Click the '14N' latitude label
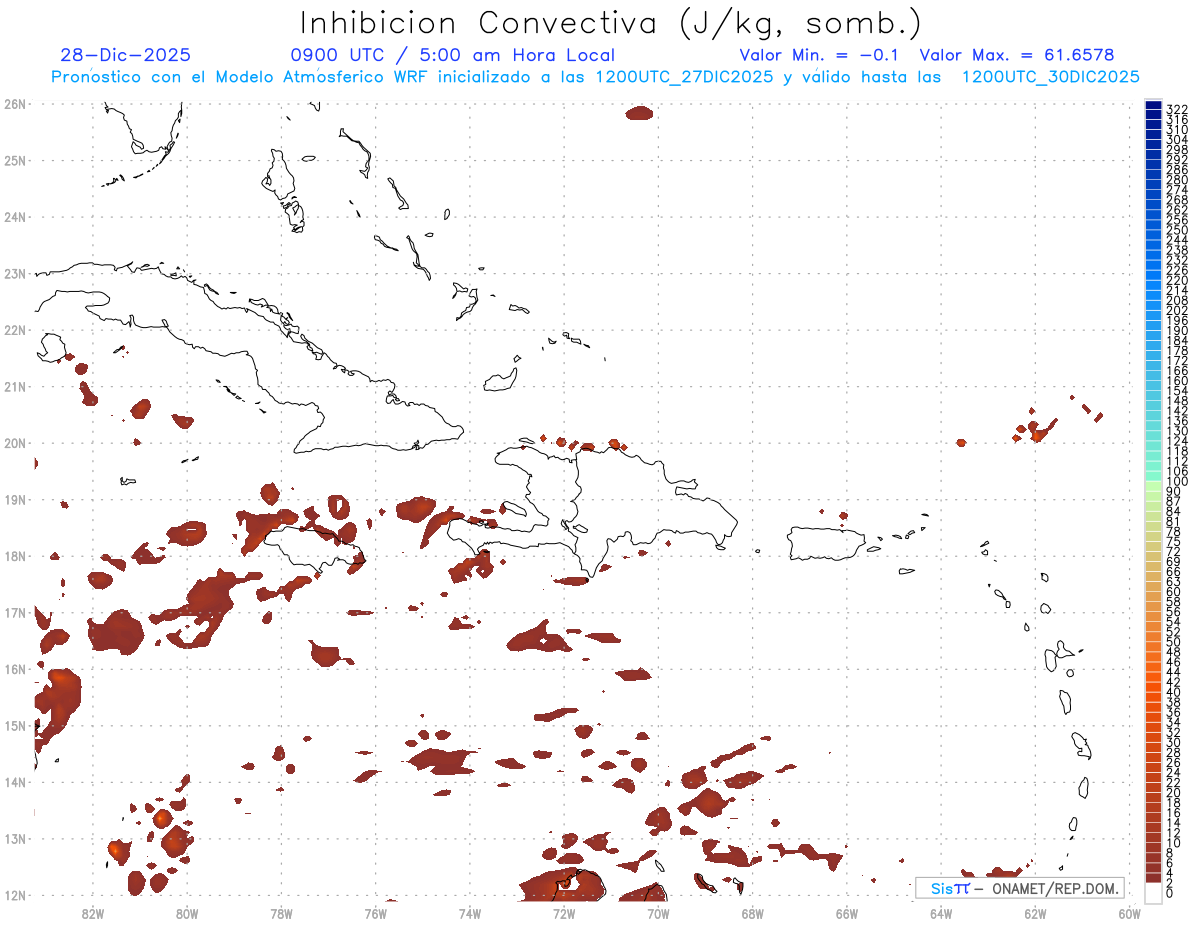This screenshot has width=1200, height=927. point(15,782)
